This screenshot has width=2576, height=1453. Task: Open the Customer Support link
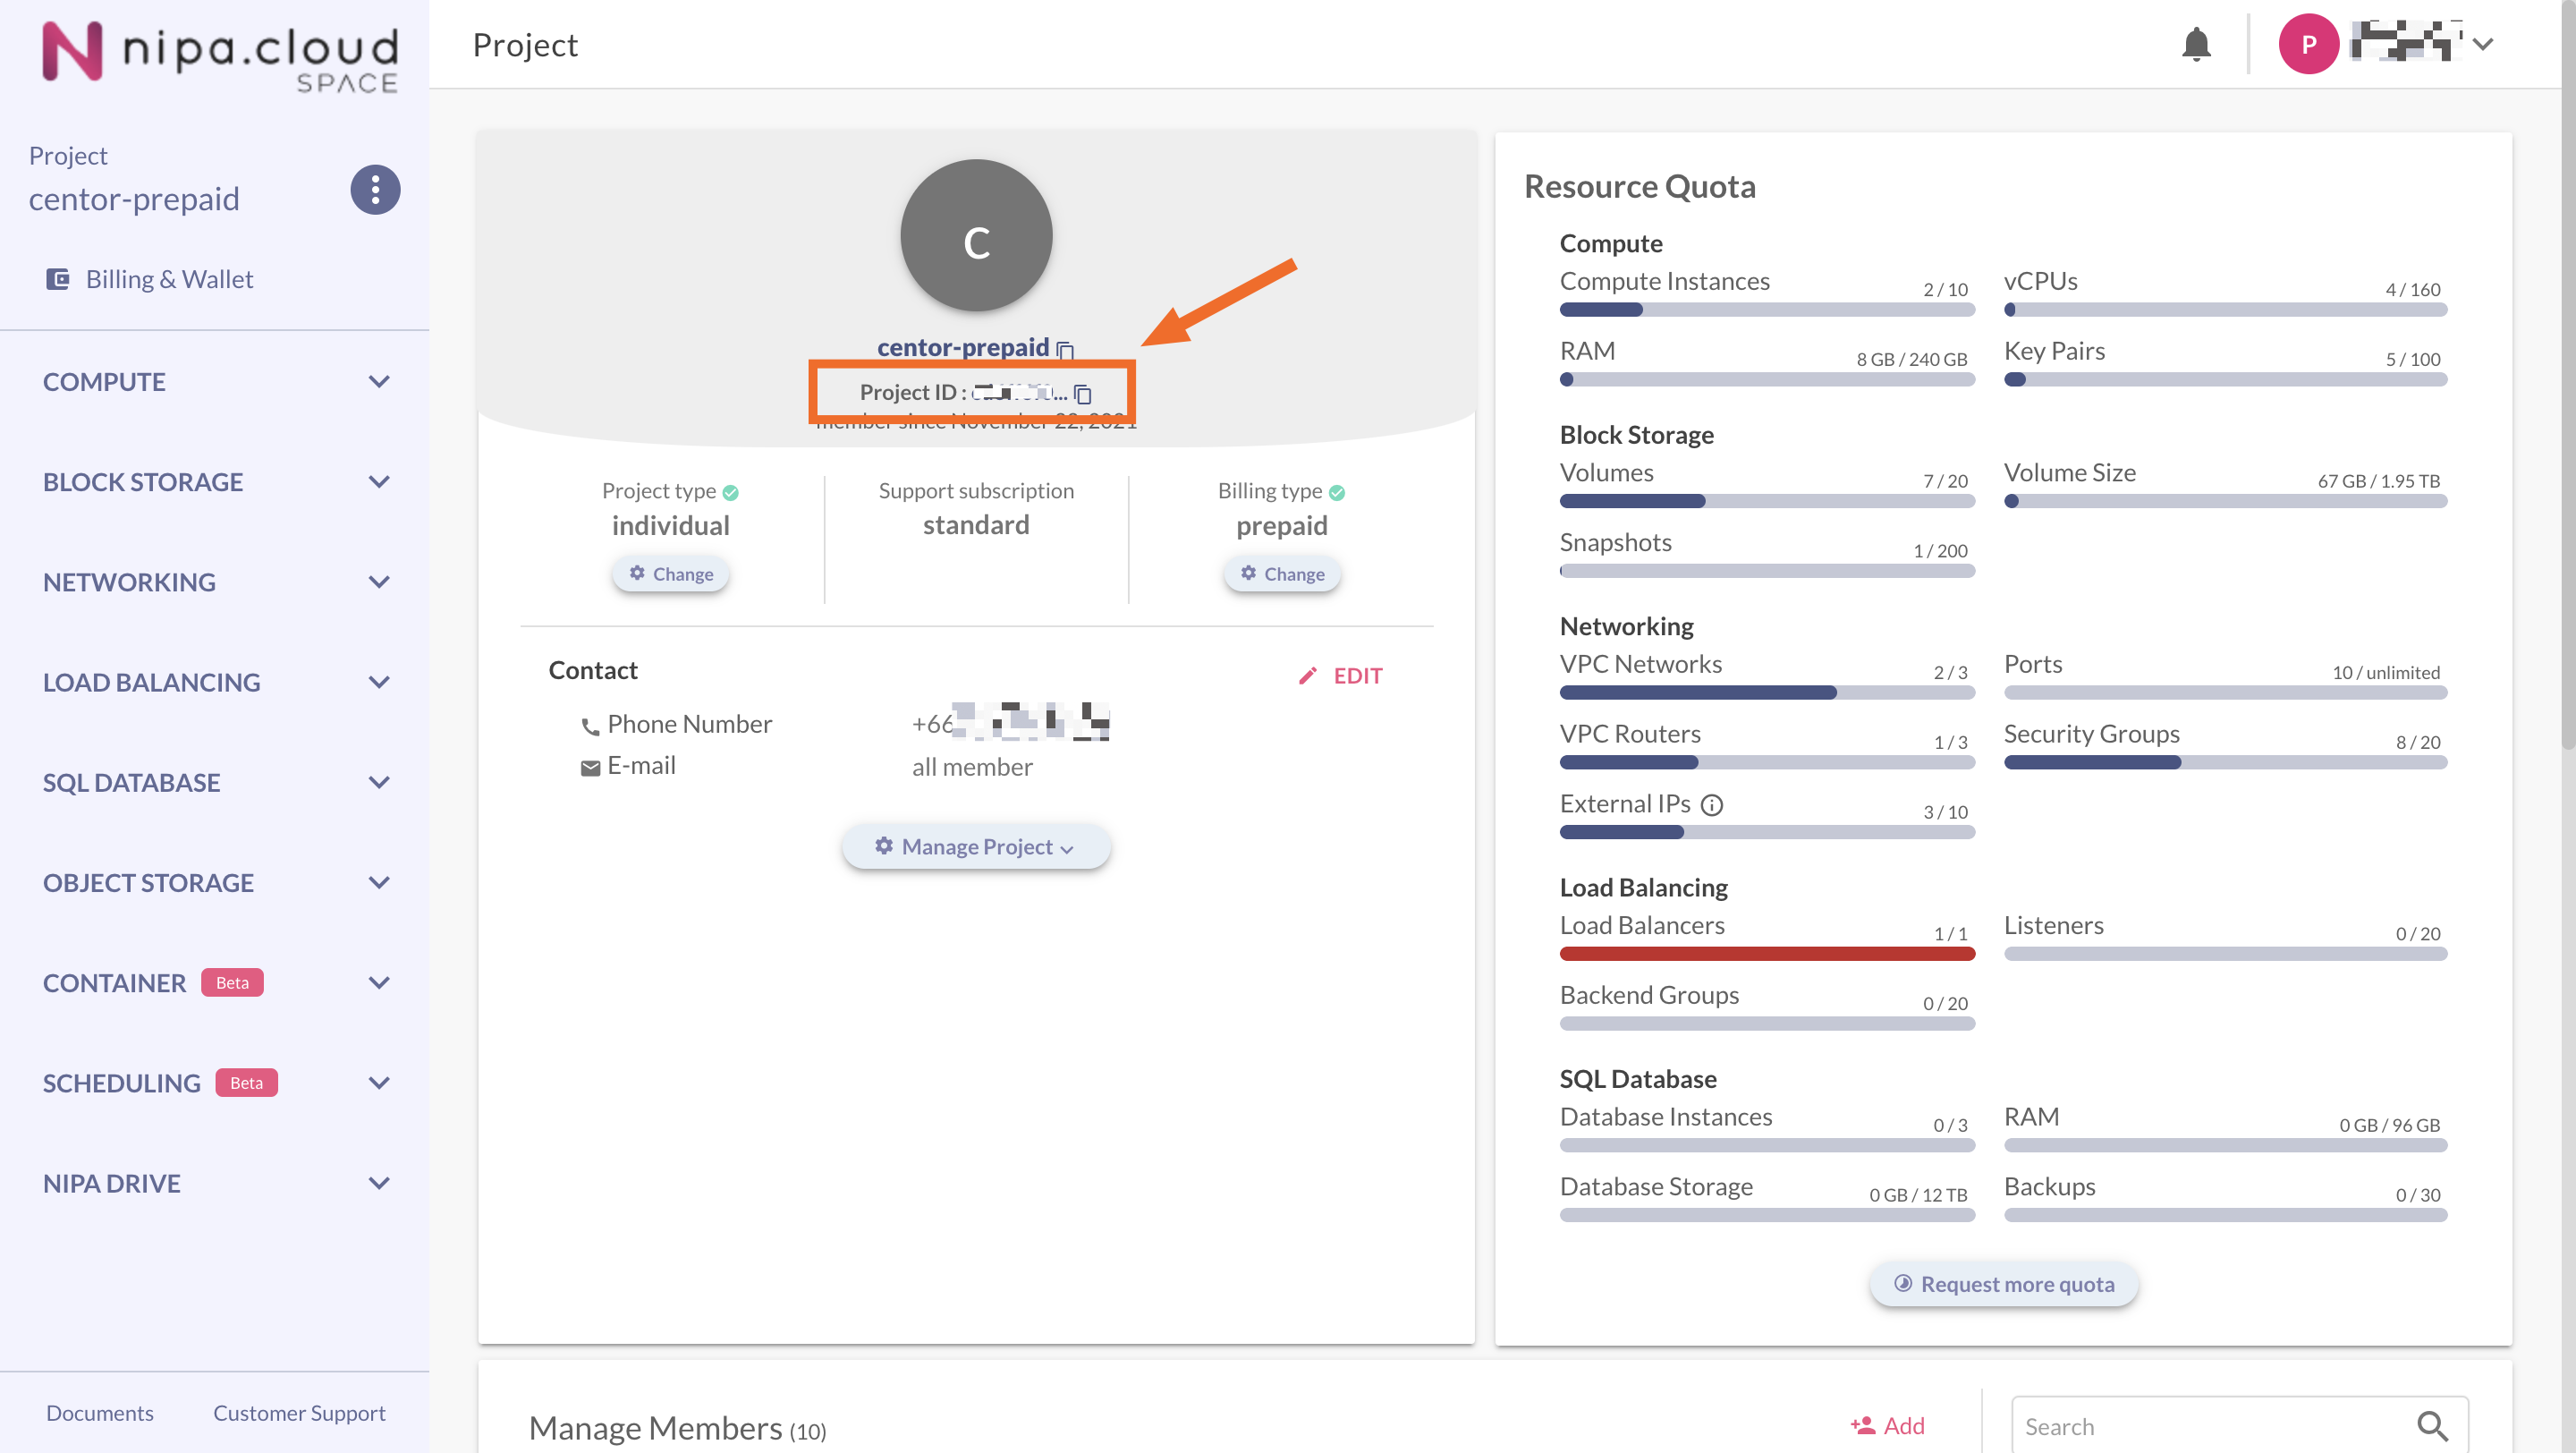[299, 1413]
